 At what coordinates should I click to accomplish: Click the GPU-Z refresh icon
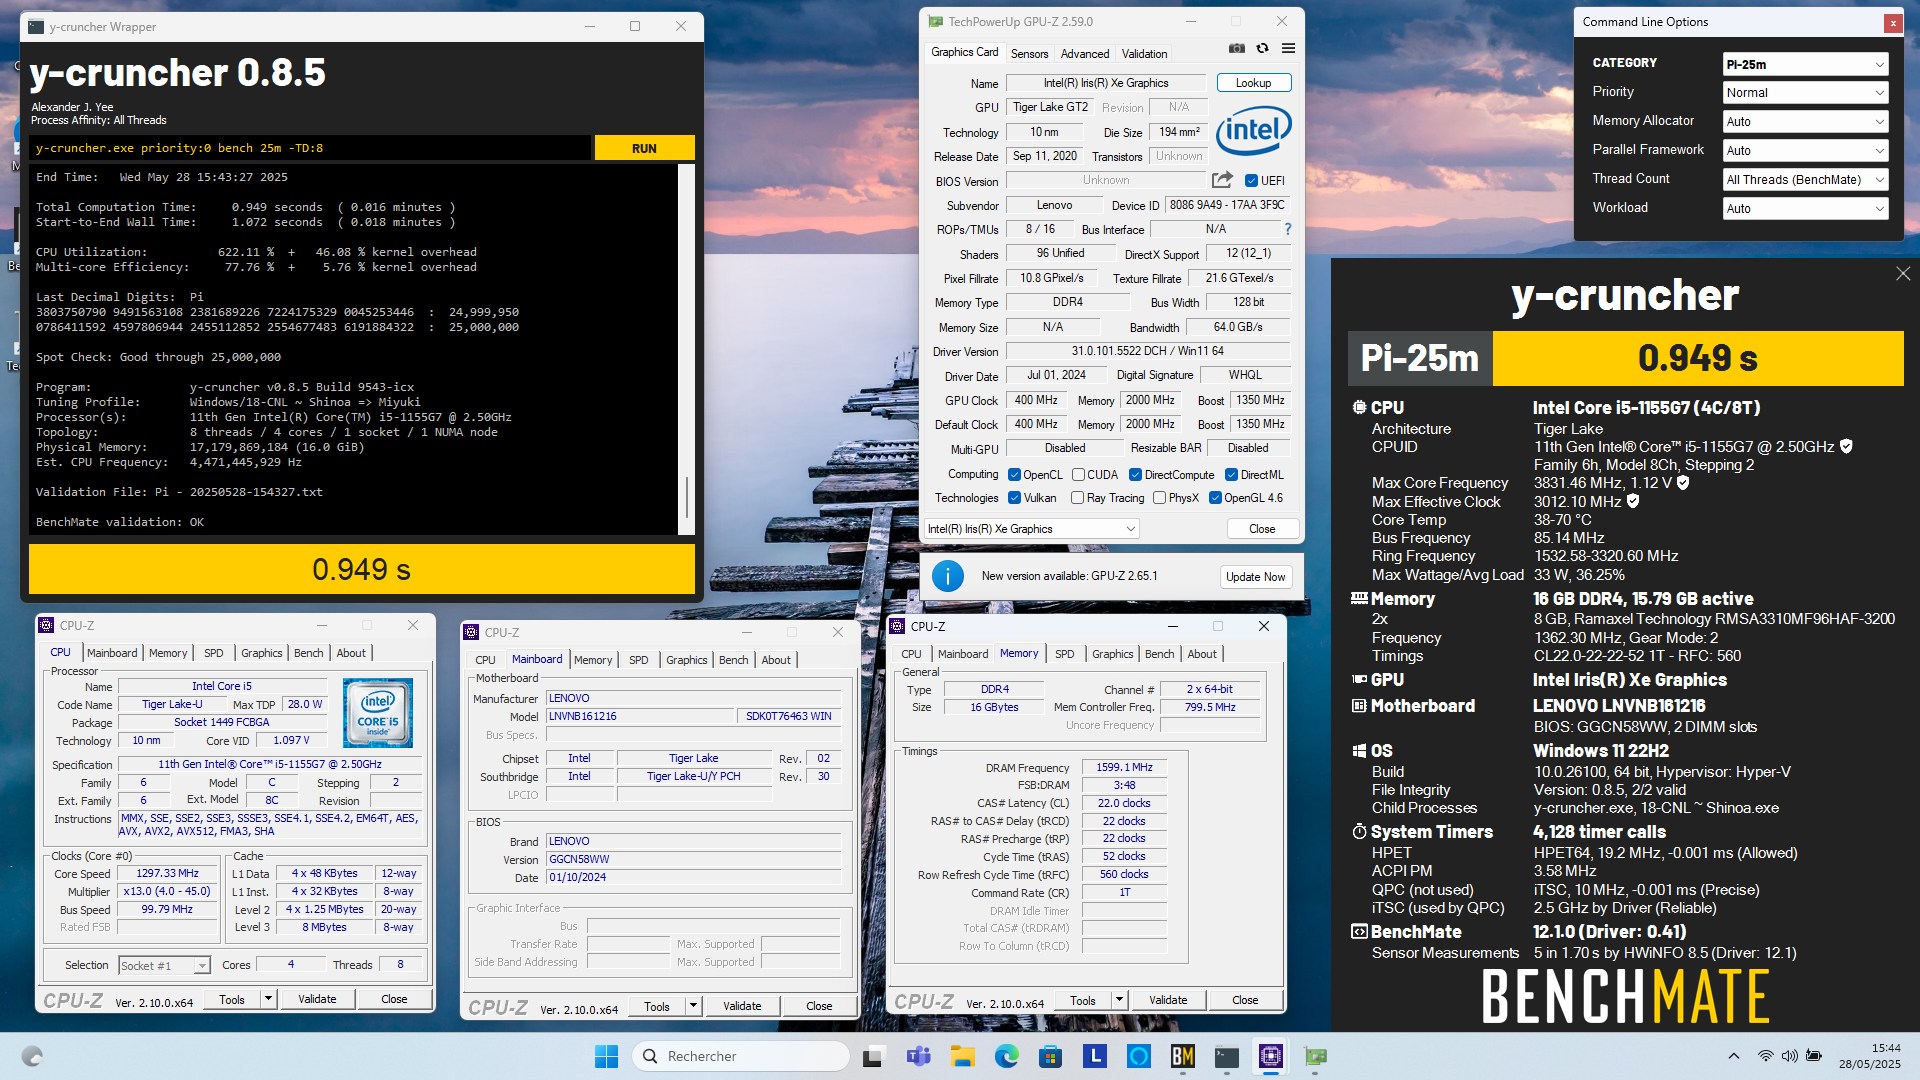(1263, 48)
